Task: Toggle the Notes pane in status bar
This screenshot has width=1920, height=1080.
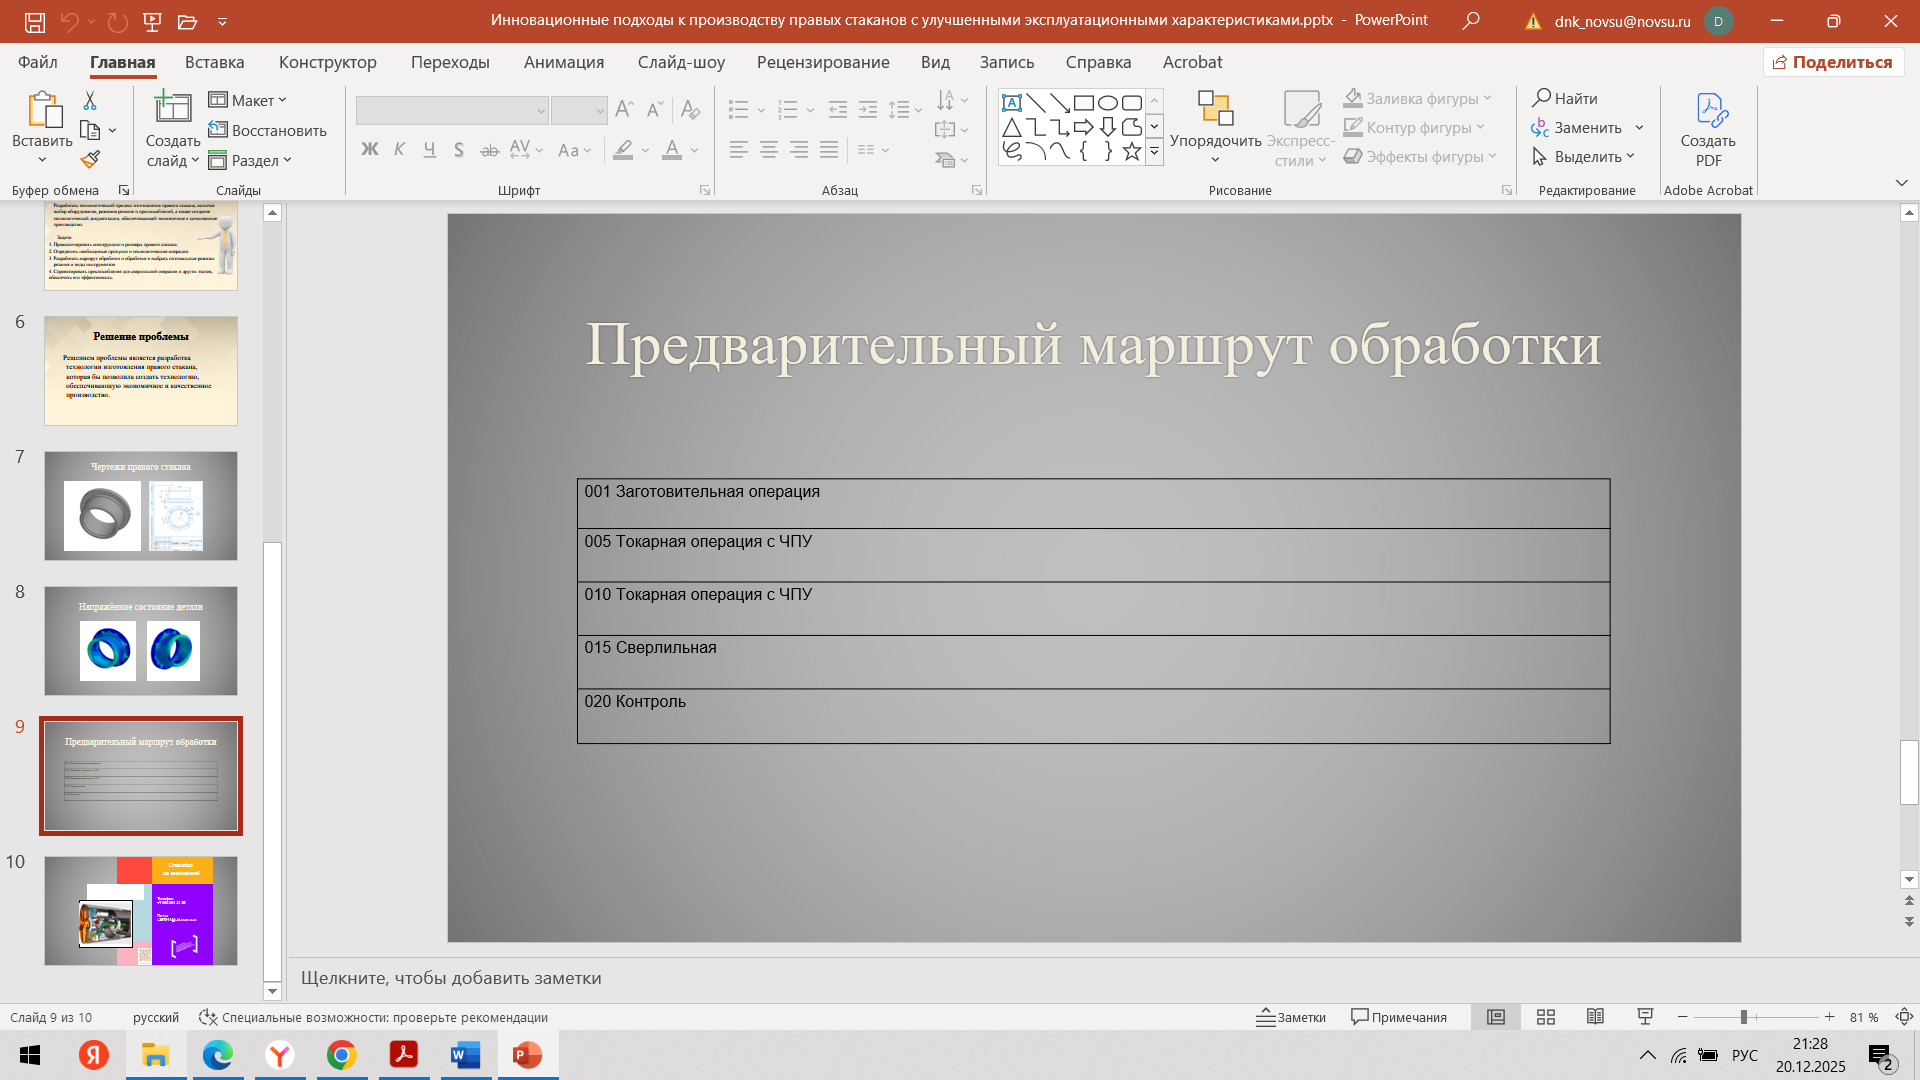Action: click(1291, 1017)
